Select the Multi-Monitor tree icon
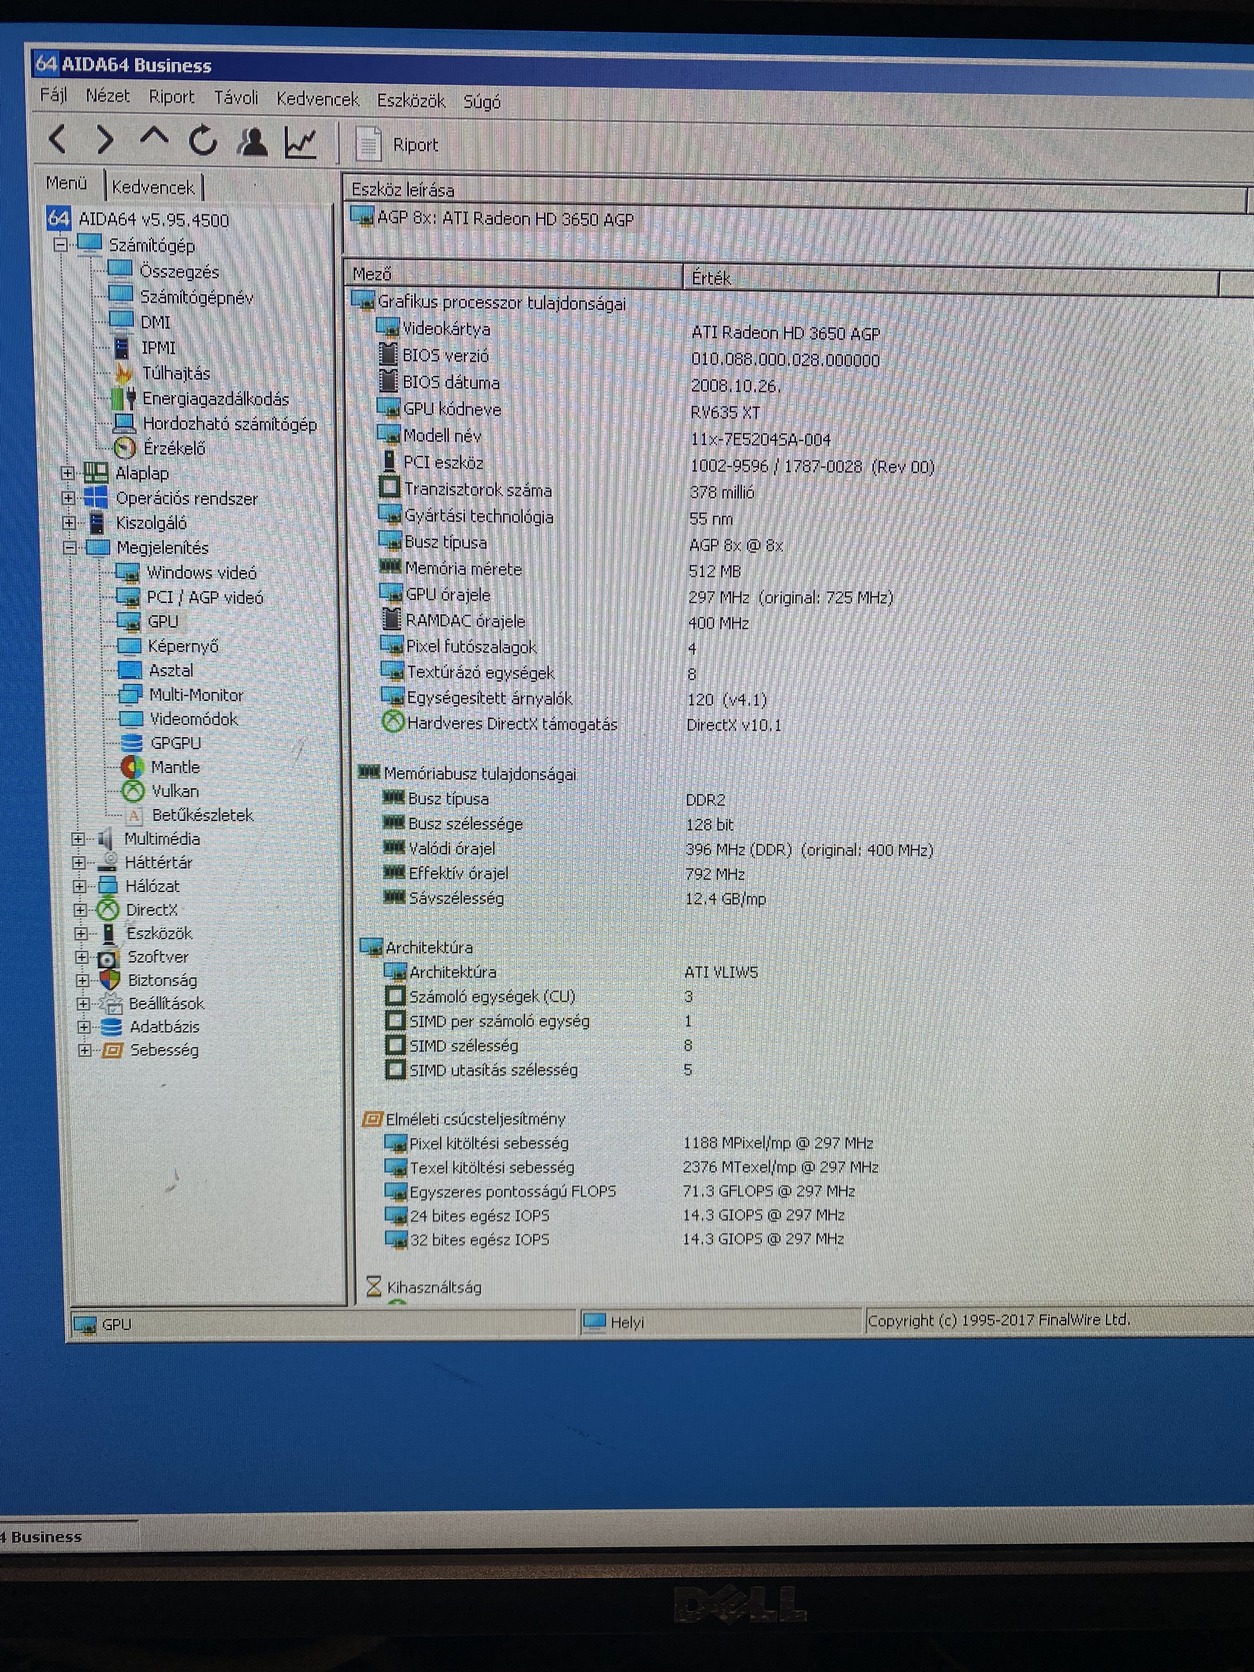 tap(131, 694)
